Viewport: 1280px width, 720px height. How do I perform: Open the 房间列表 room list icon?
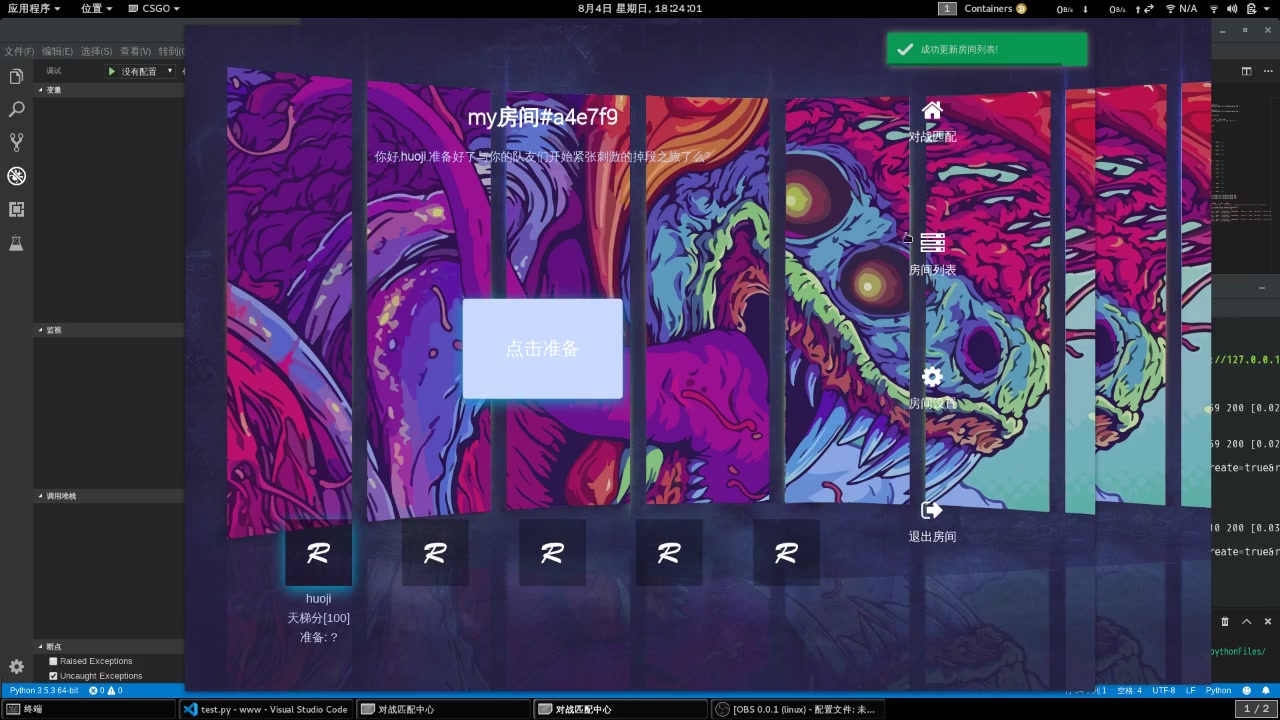(x=932, y=243)
